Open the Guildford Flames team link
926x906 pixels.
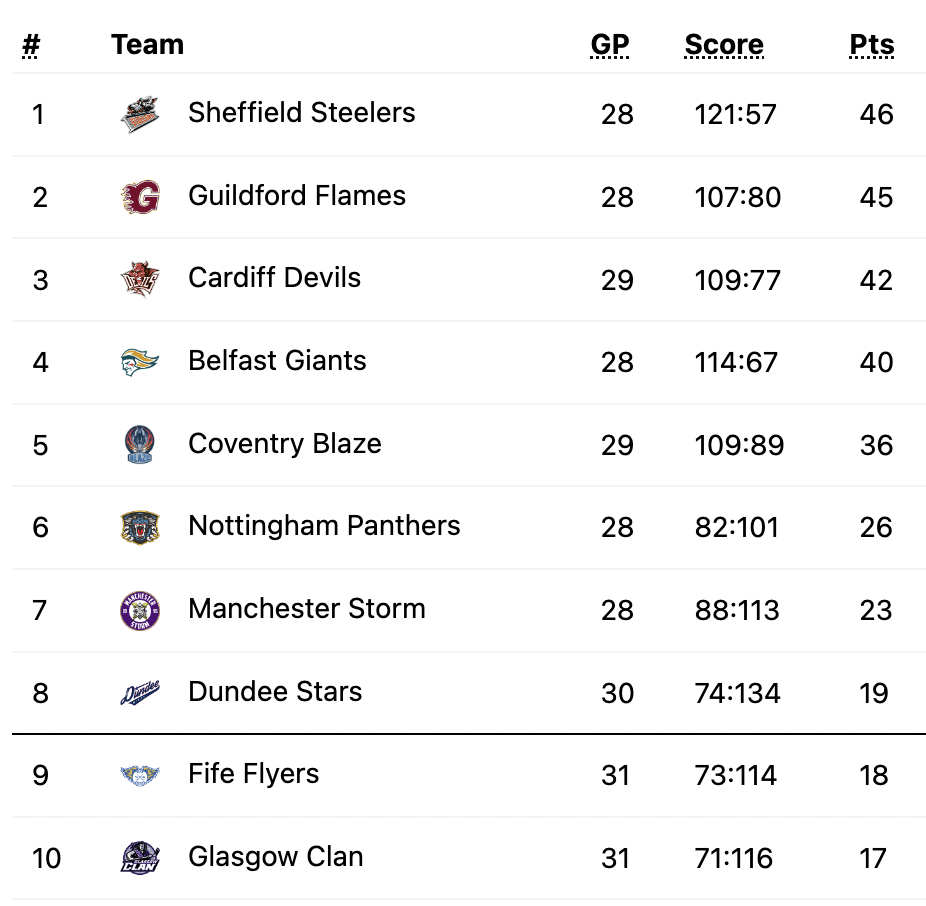(297, 195)
